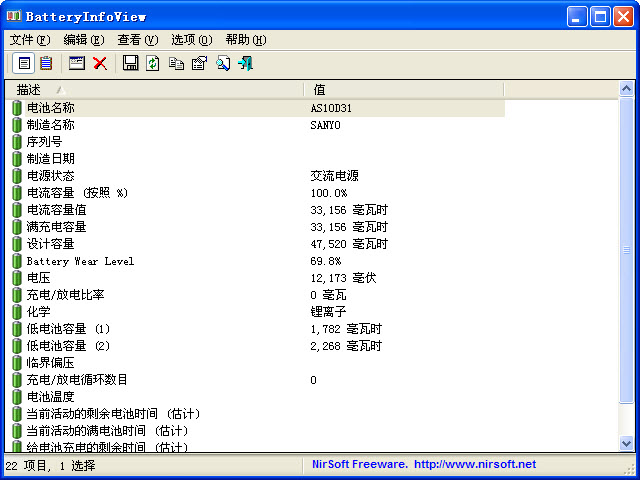Screen dimensions: 640x480
Task: Open find dialog with magnifier icon
Action: (x=223, y=63)
